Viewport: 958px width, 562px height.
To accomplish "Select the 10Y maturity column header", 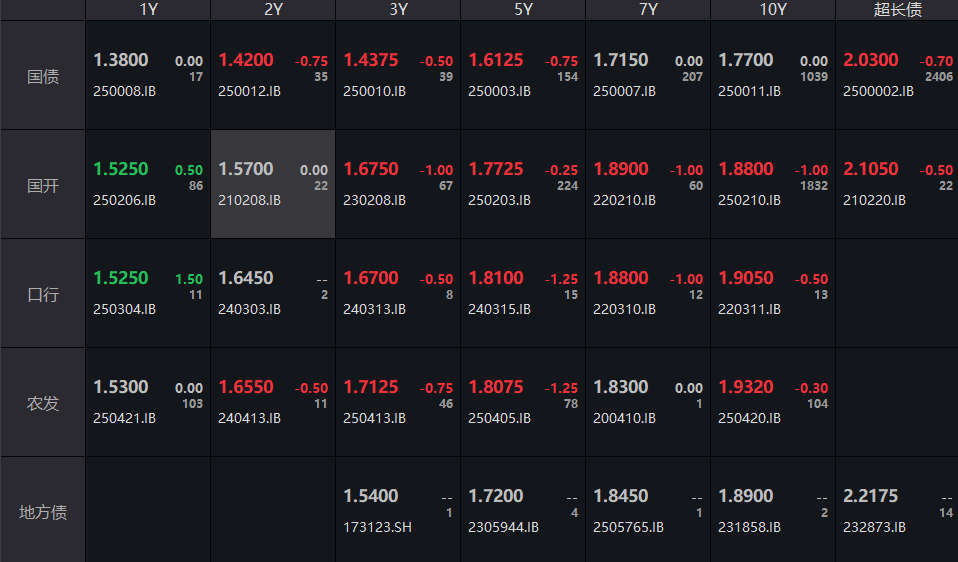I will click(x=773, y=10).
